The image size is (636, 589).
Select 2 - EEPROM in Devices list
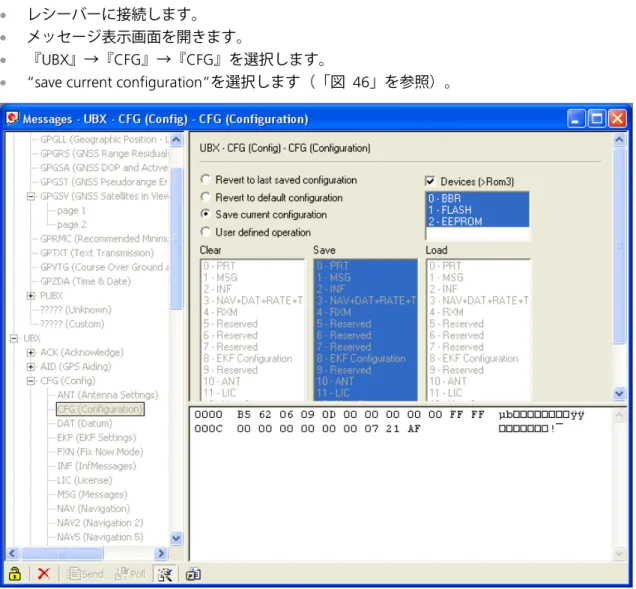[x=477, y=221]
